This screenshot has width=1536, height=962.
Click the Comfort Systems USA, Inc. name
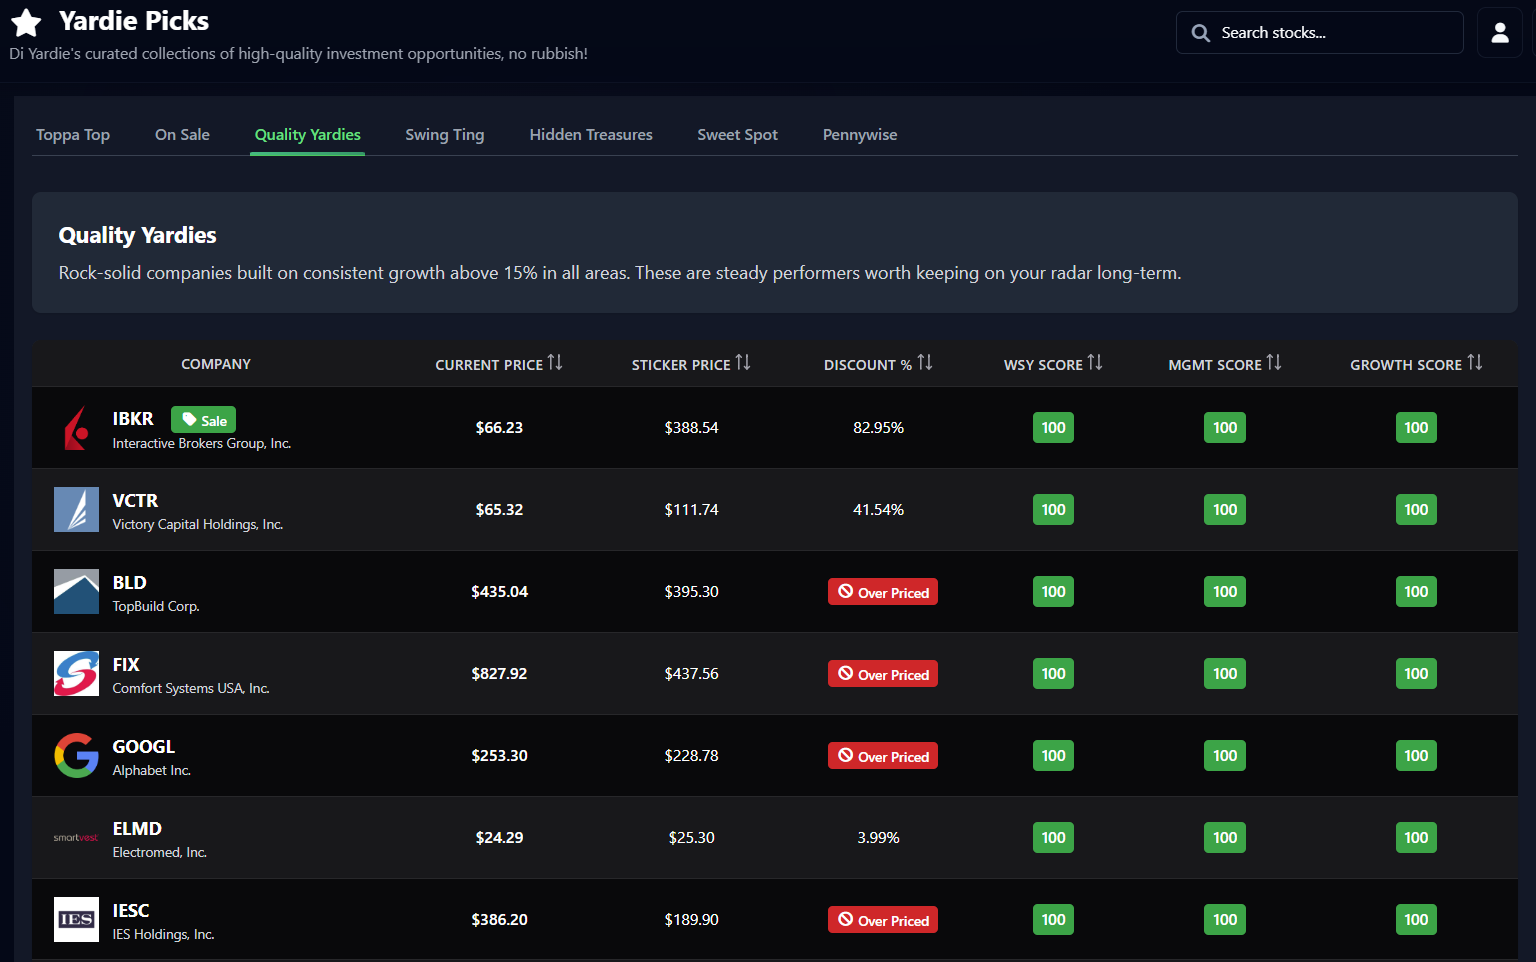(x=191, y=689)
